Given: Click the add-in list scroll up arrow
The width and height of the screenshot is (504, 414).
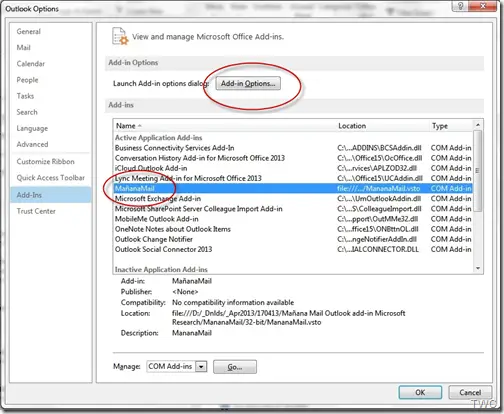Looking at the screenshot, I should (478, 125).
